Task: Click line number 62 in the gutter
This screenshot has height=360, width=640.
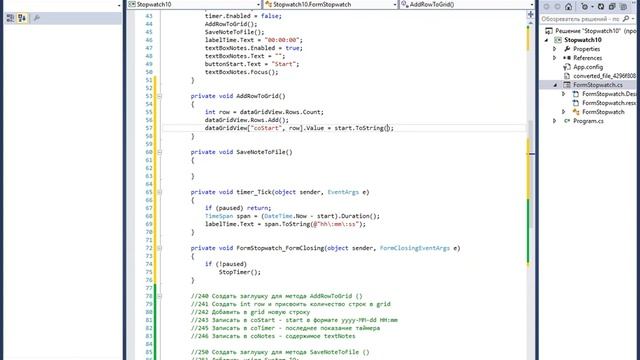Action: click(149, 168)
